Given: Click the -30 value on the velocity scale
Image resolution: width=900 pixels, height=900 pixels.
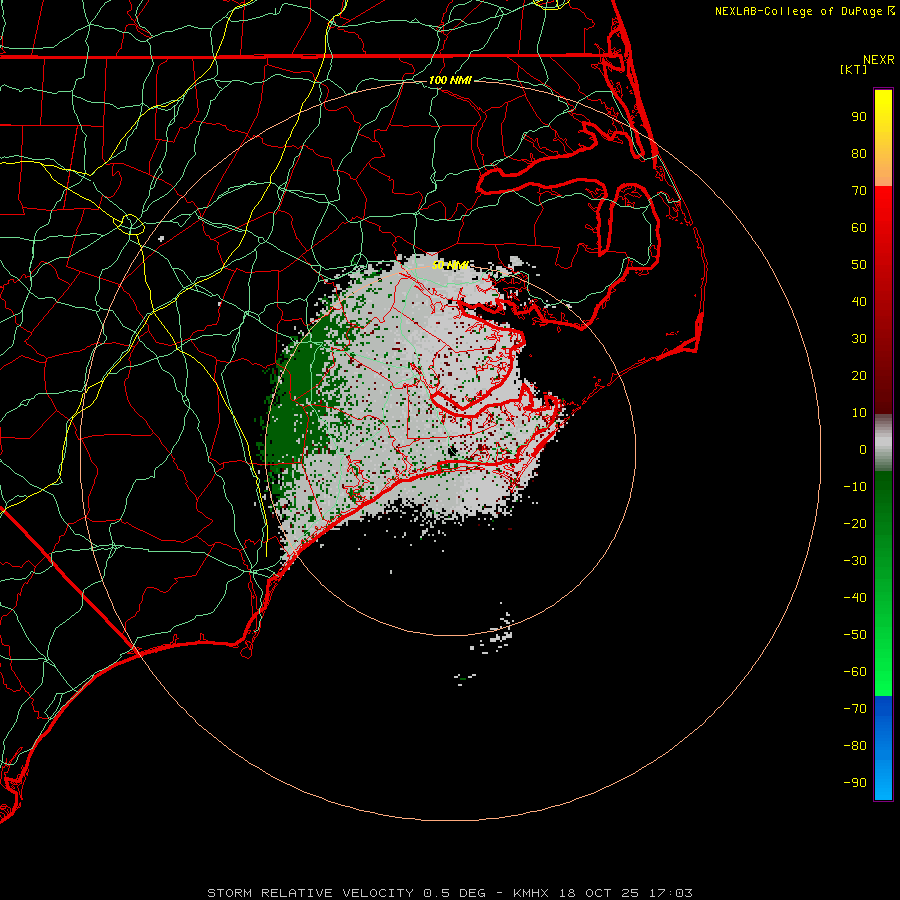Looking at the screenshot, I should [855, 561].
